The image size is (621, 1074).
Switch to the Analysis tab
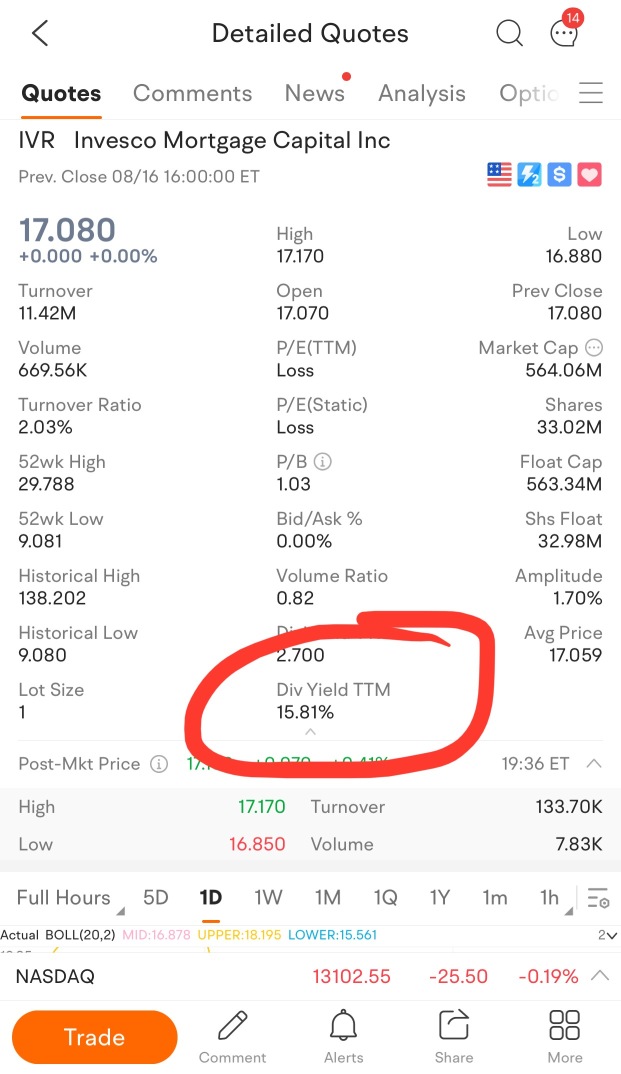tap(422, 93)
